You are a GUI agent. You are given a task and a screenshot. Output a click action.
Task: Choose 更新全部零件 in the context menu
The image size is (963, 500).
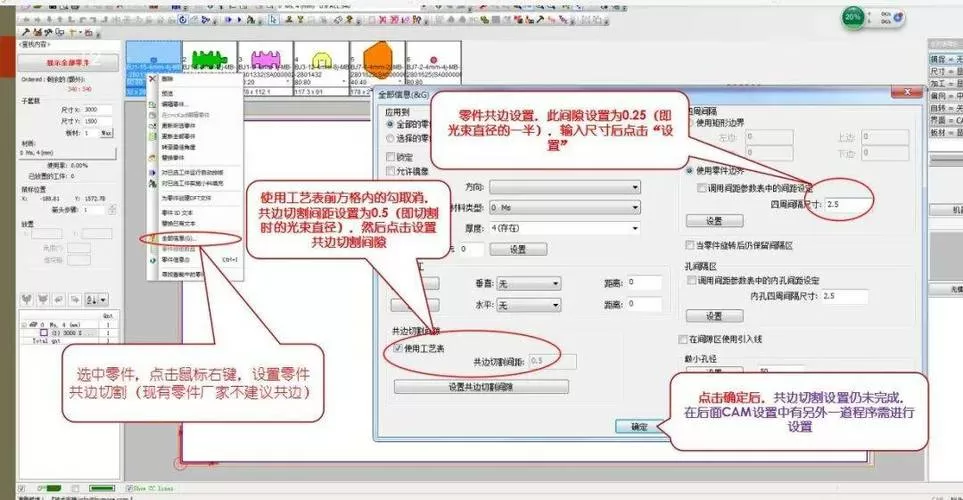[179, 136]
